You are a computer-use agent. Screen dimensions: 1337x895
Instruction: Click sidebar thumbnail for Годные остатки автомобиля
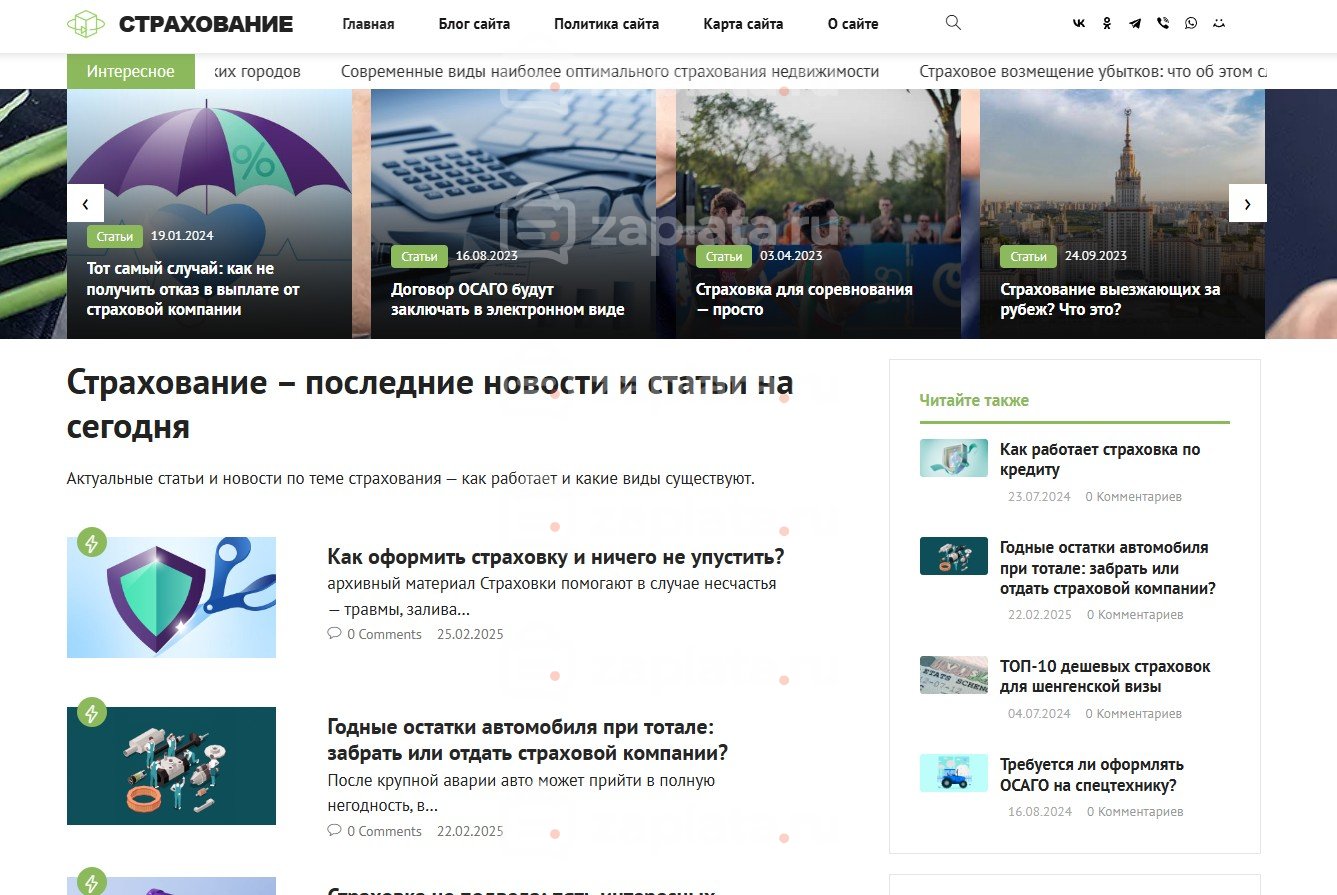pos(953,556)
